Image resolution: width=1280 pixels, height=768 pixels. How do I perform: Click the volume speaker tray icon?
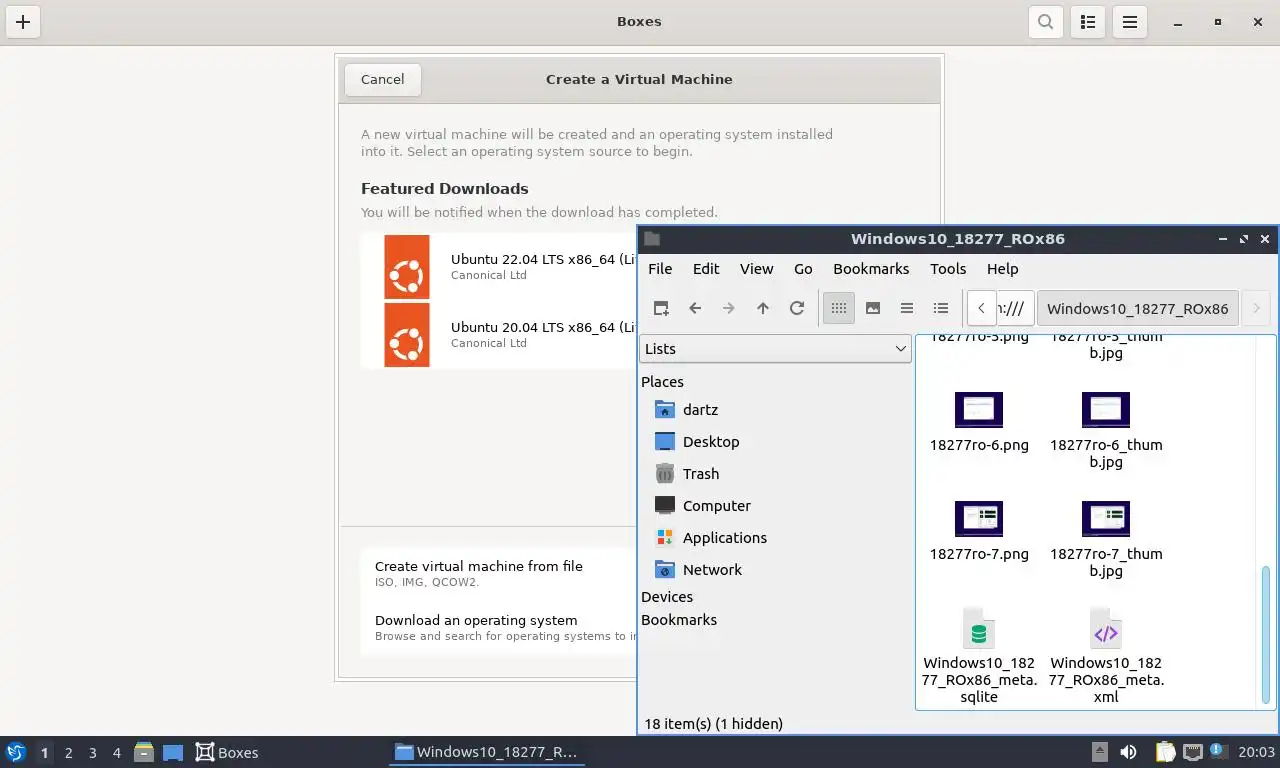(1128, 752)
